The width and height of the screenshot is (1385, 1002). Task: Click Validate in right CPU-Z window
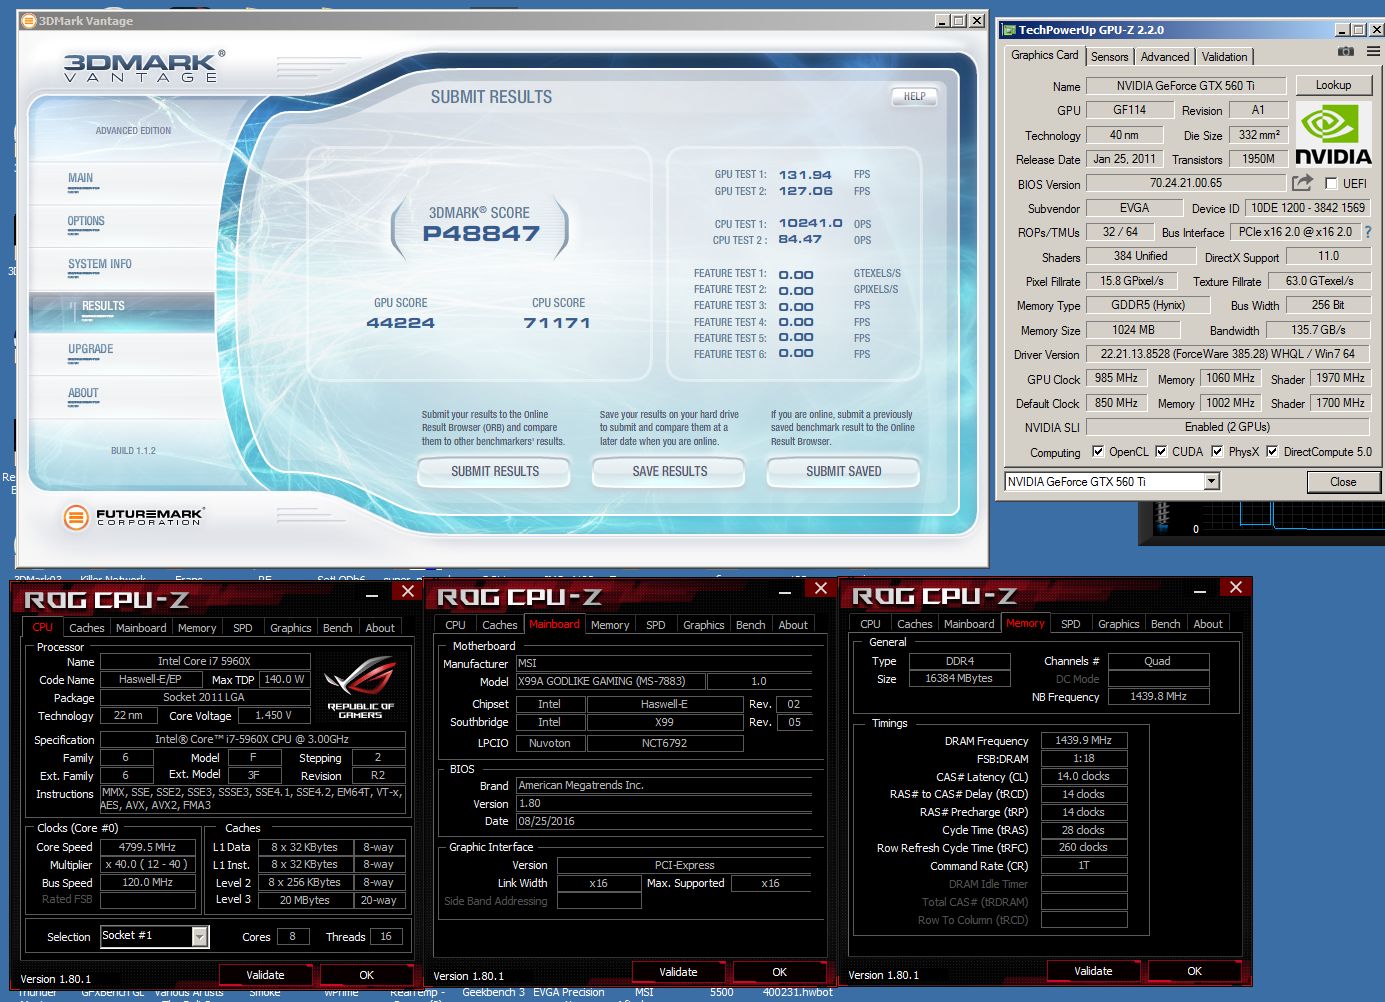(1093, 971)
